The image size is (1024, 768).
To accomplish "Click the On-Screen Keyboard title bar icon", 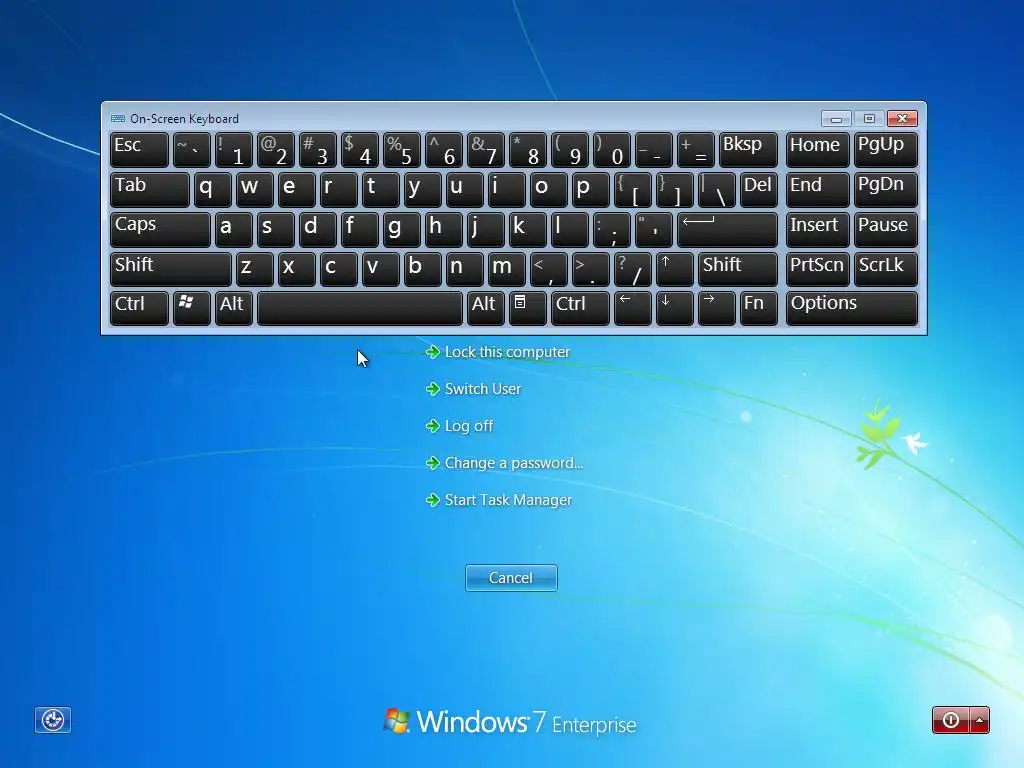I will [x=118, y=119].
